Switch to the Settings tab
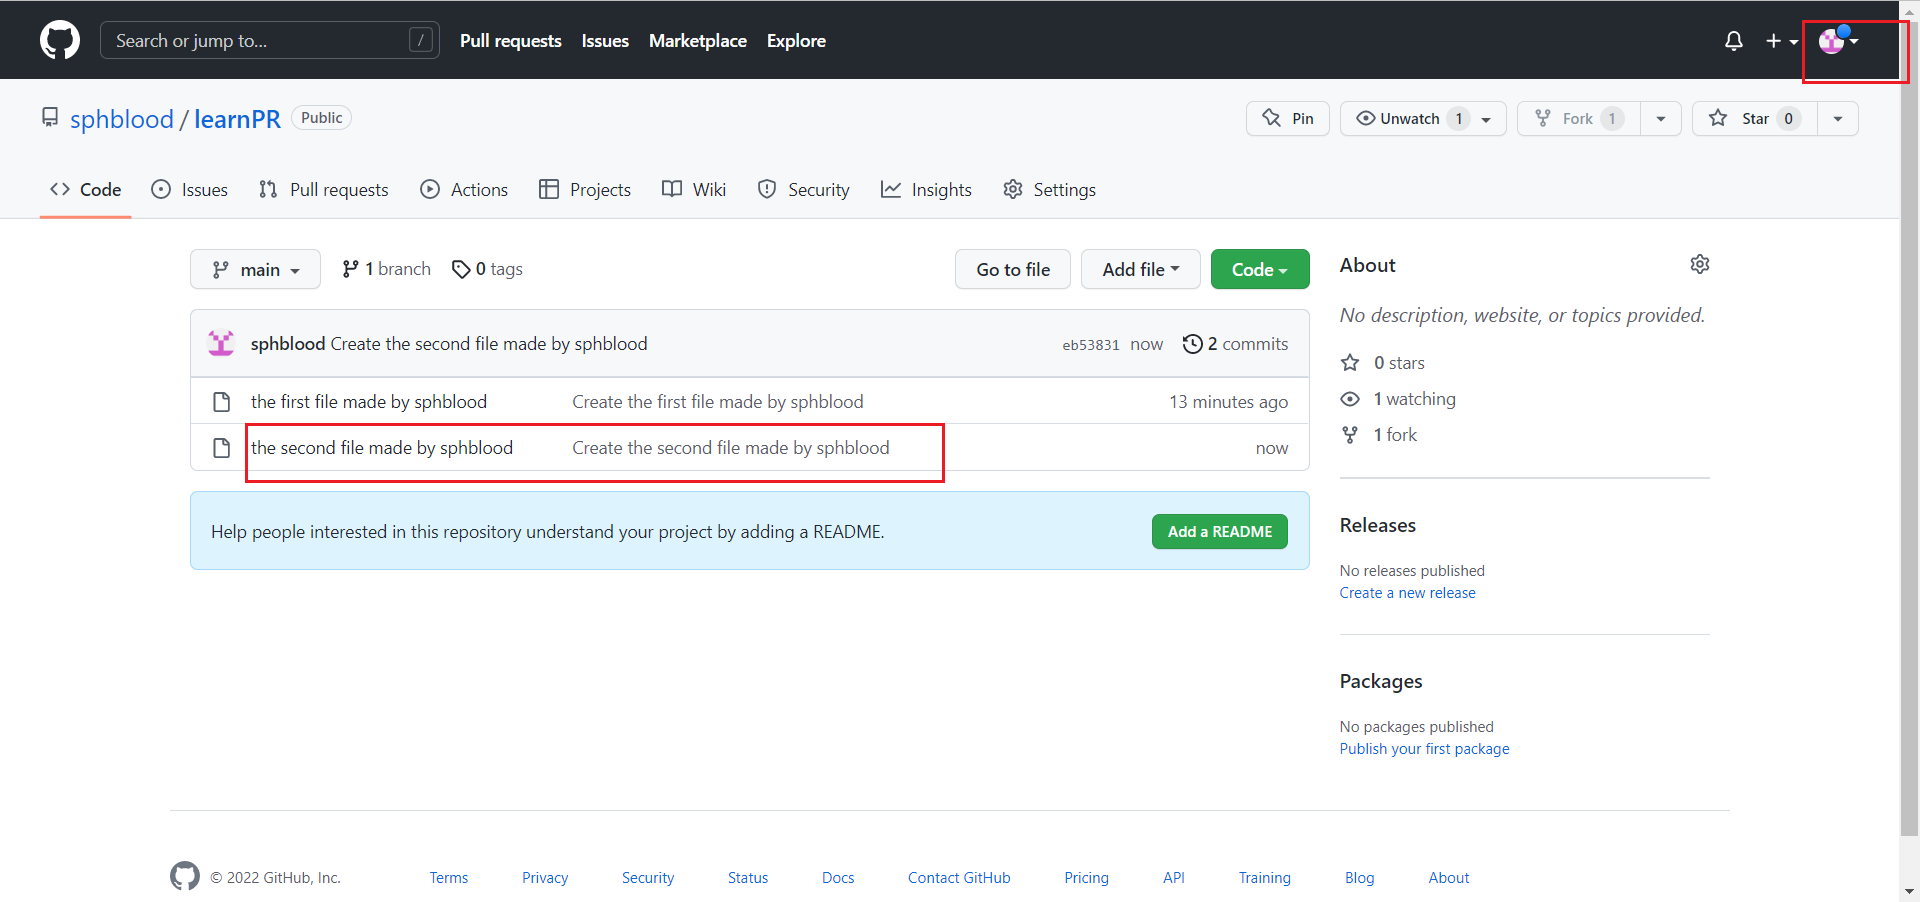 coord(1050,189)
